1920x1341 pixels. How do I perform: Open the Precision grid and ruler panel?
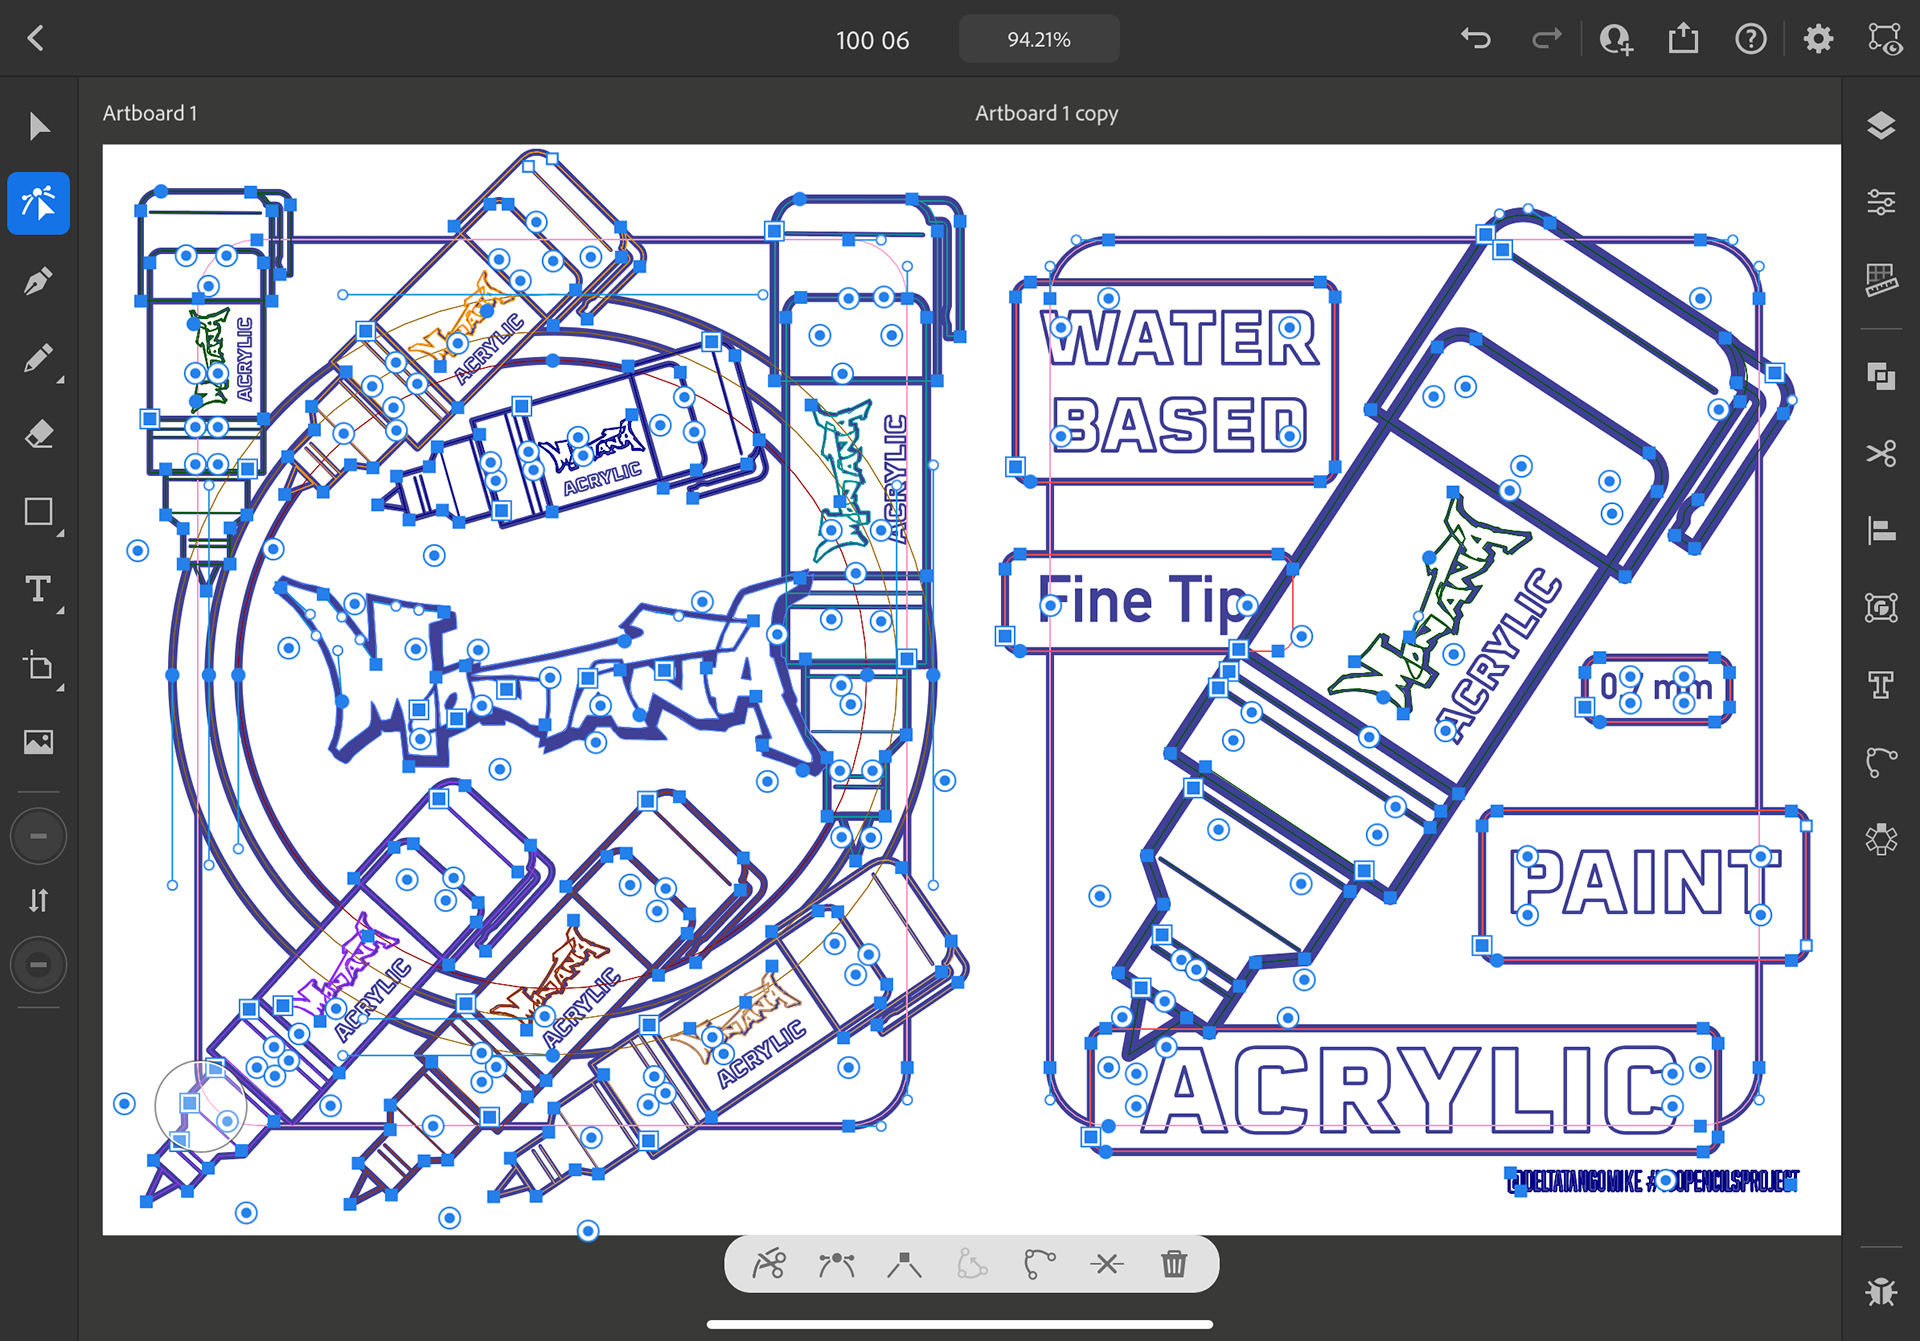tap(1881, 280)
